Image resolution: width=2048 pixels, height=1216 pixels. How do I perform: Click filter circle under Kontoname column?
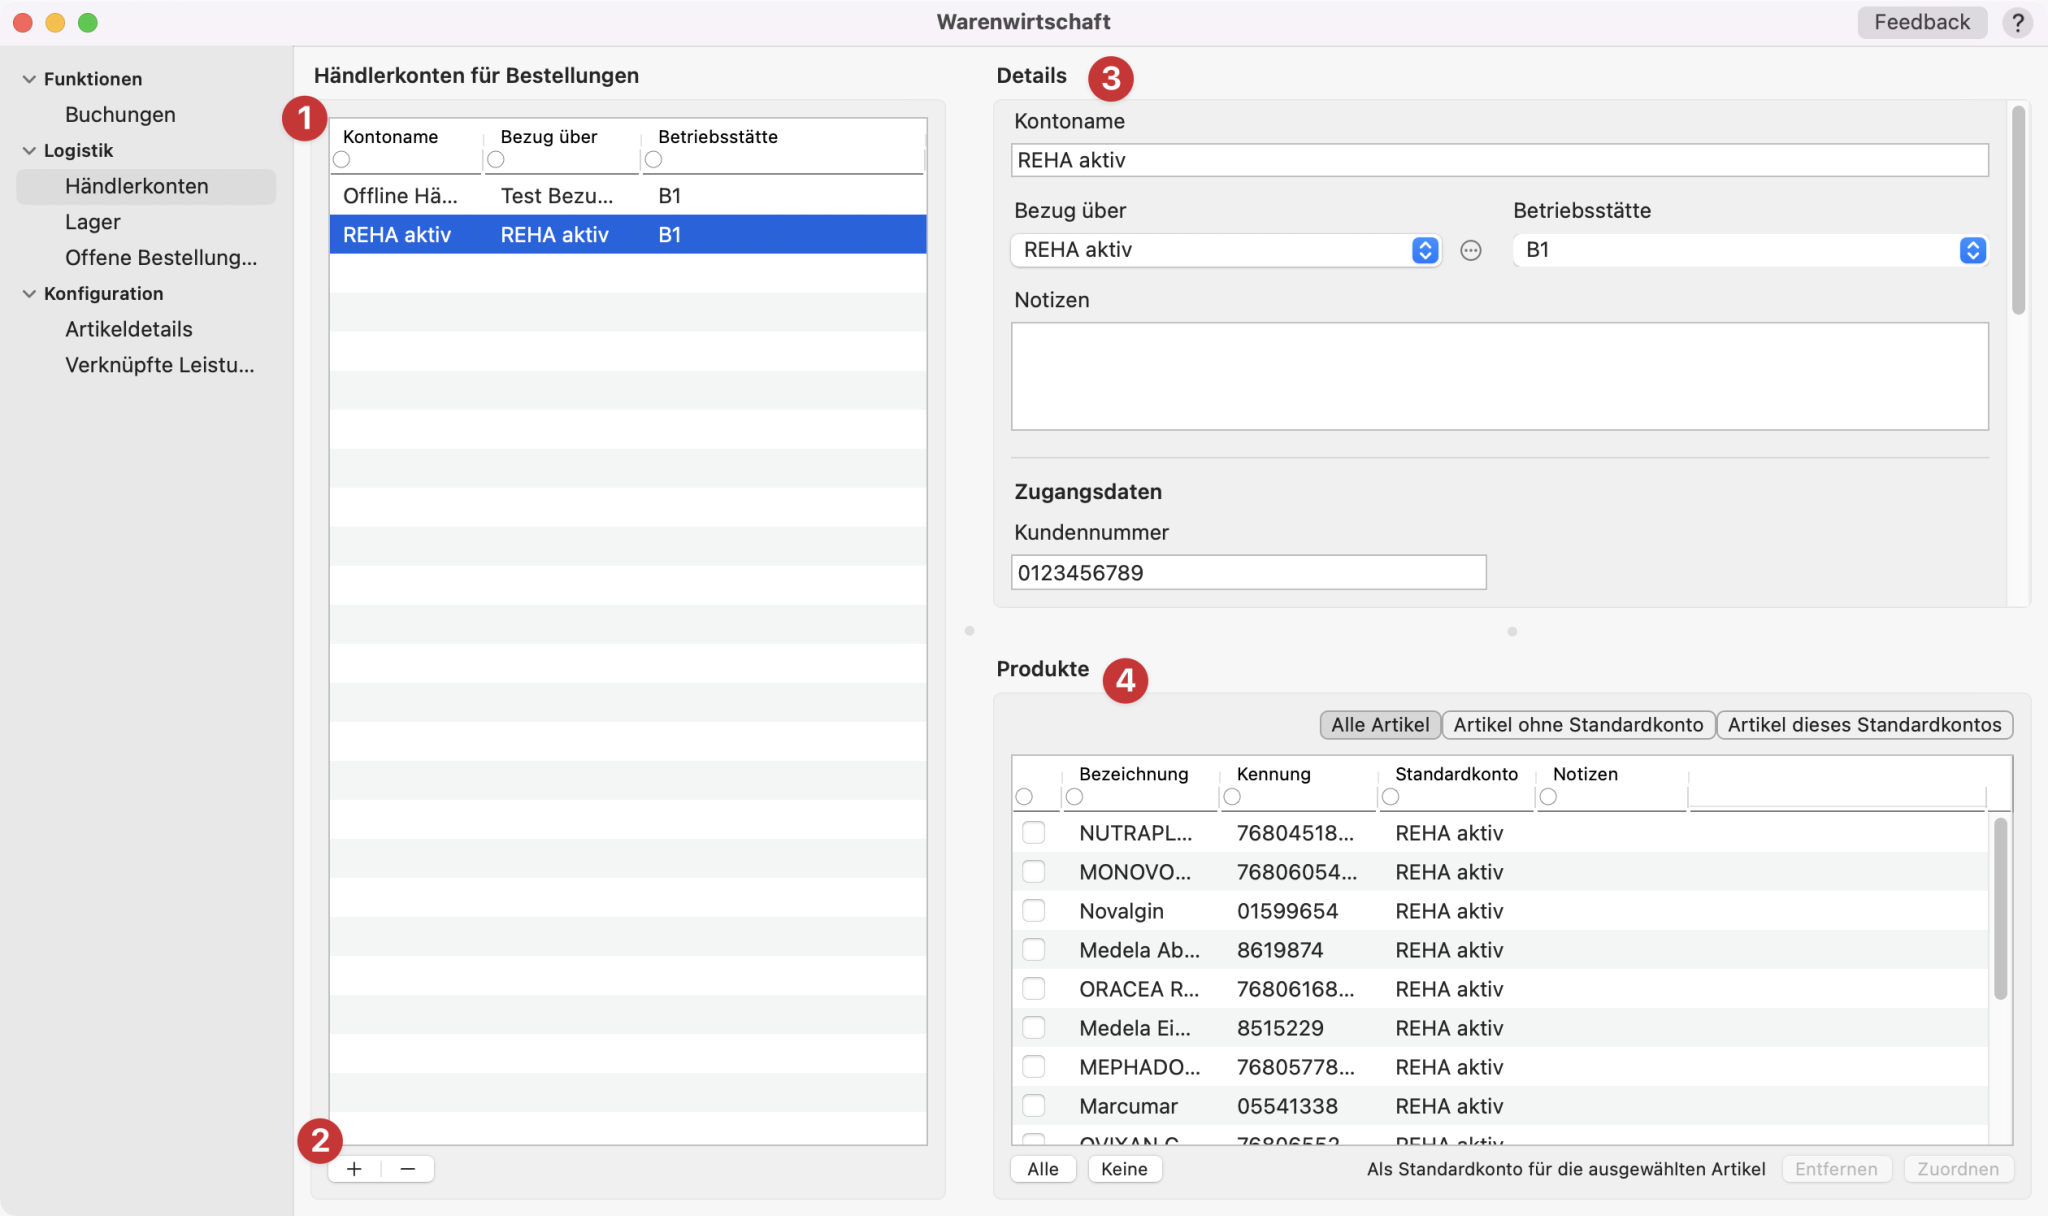[x=342, y=160]
